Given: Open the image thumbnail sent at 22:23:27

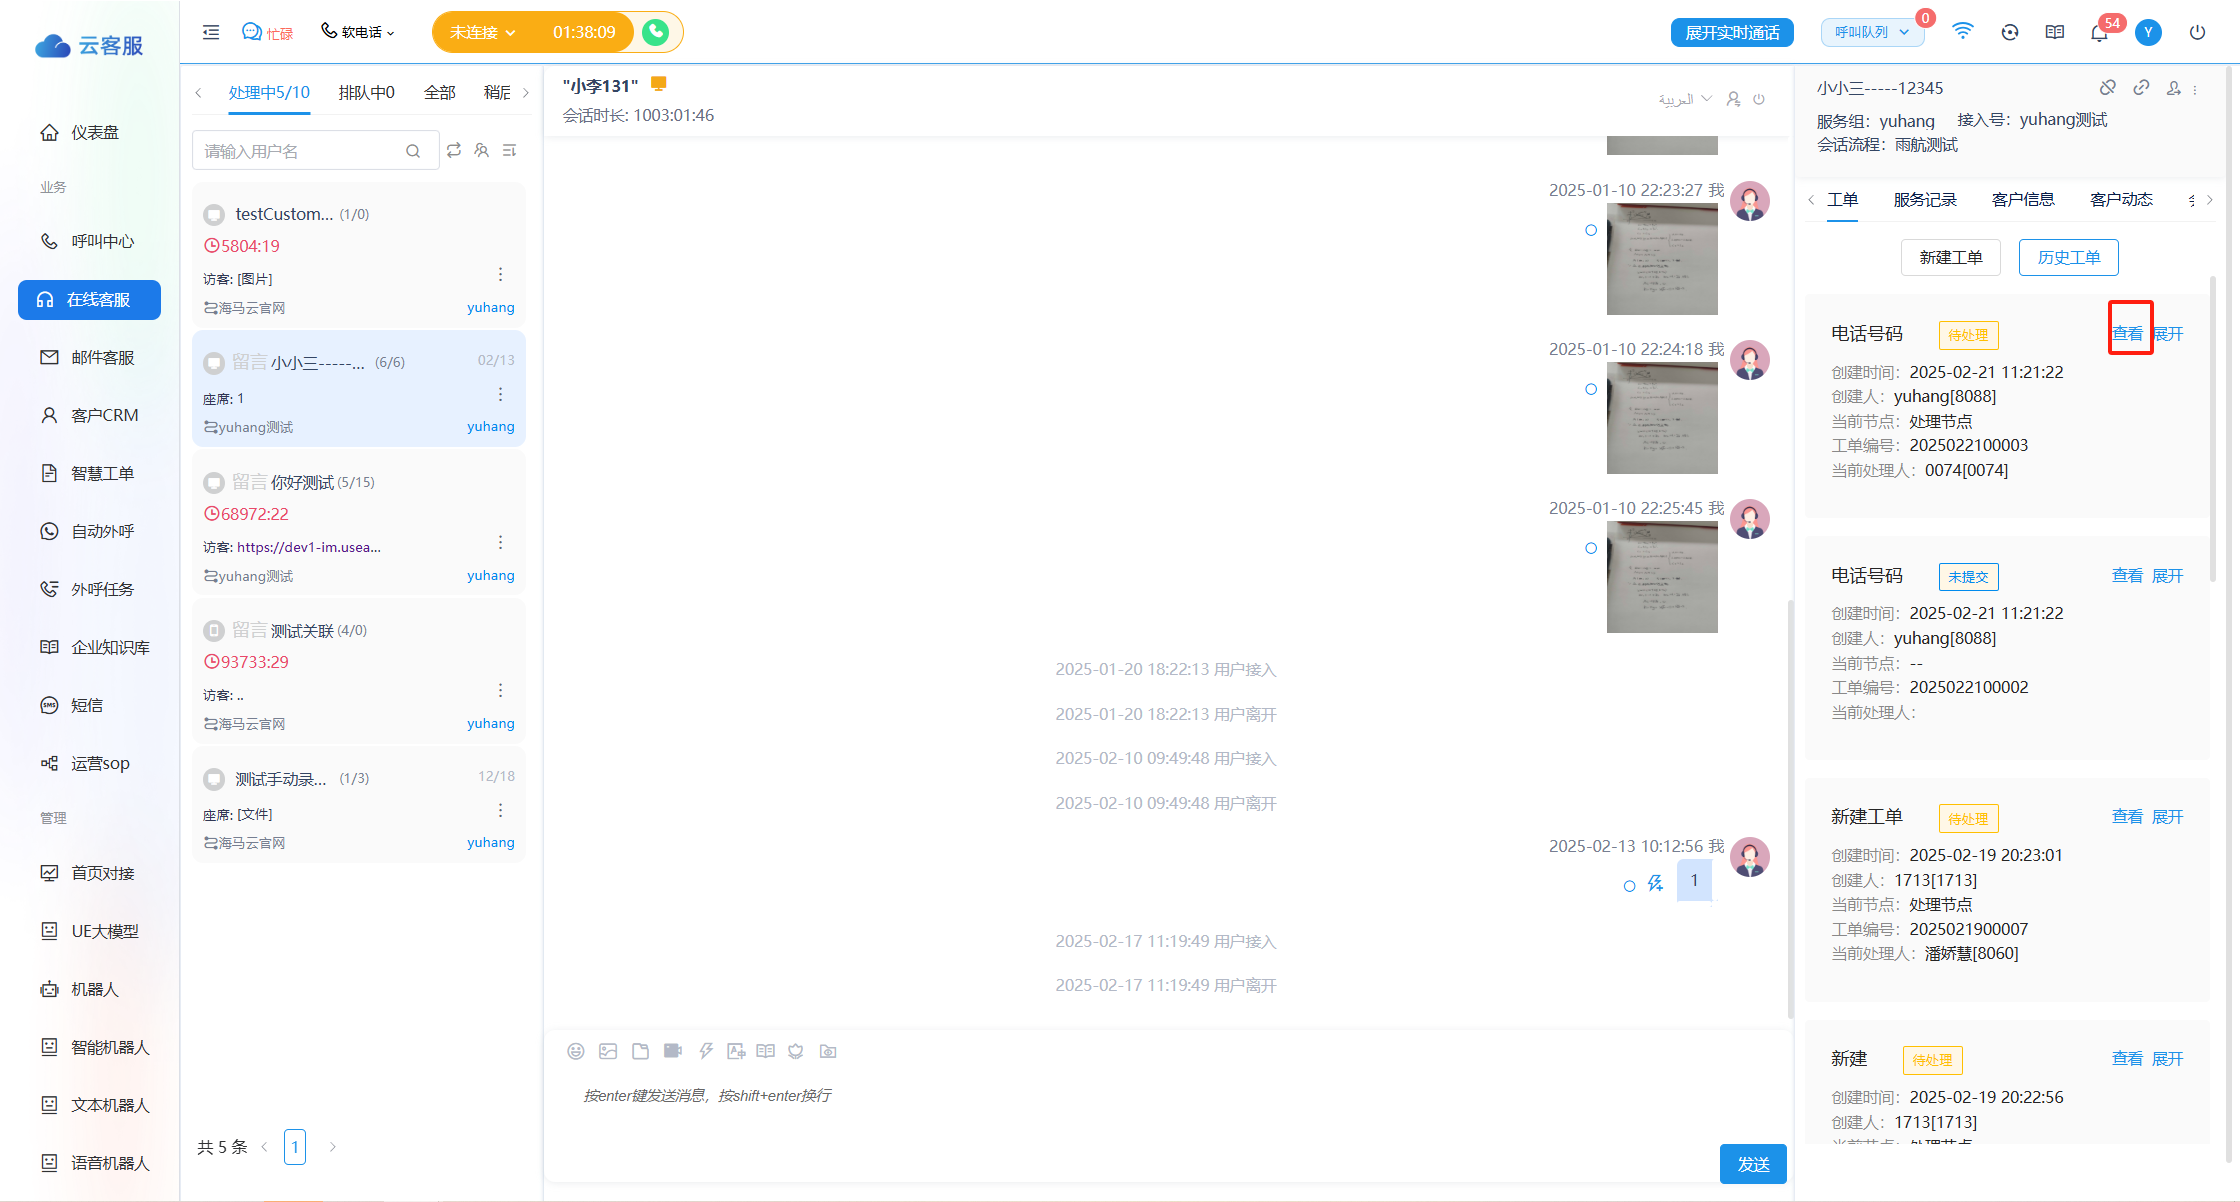Looking at the screenshot, I should [1662, 259].
